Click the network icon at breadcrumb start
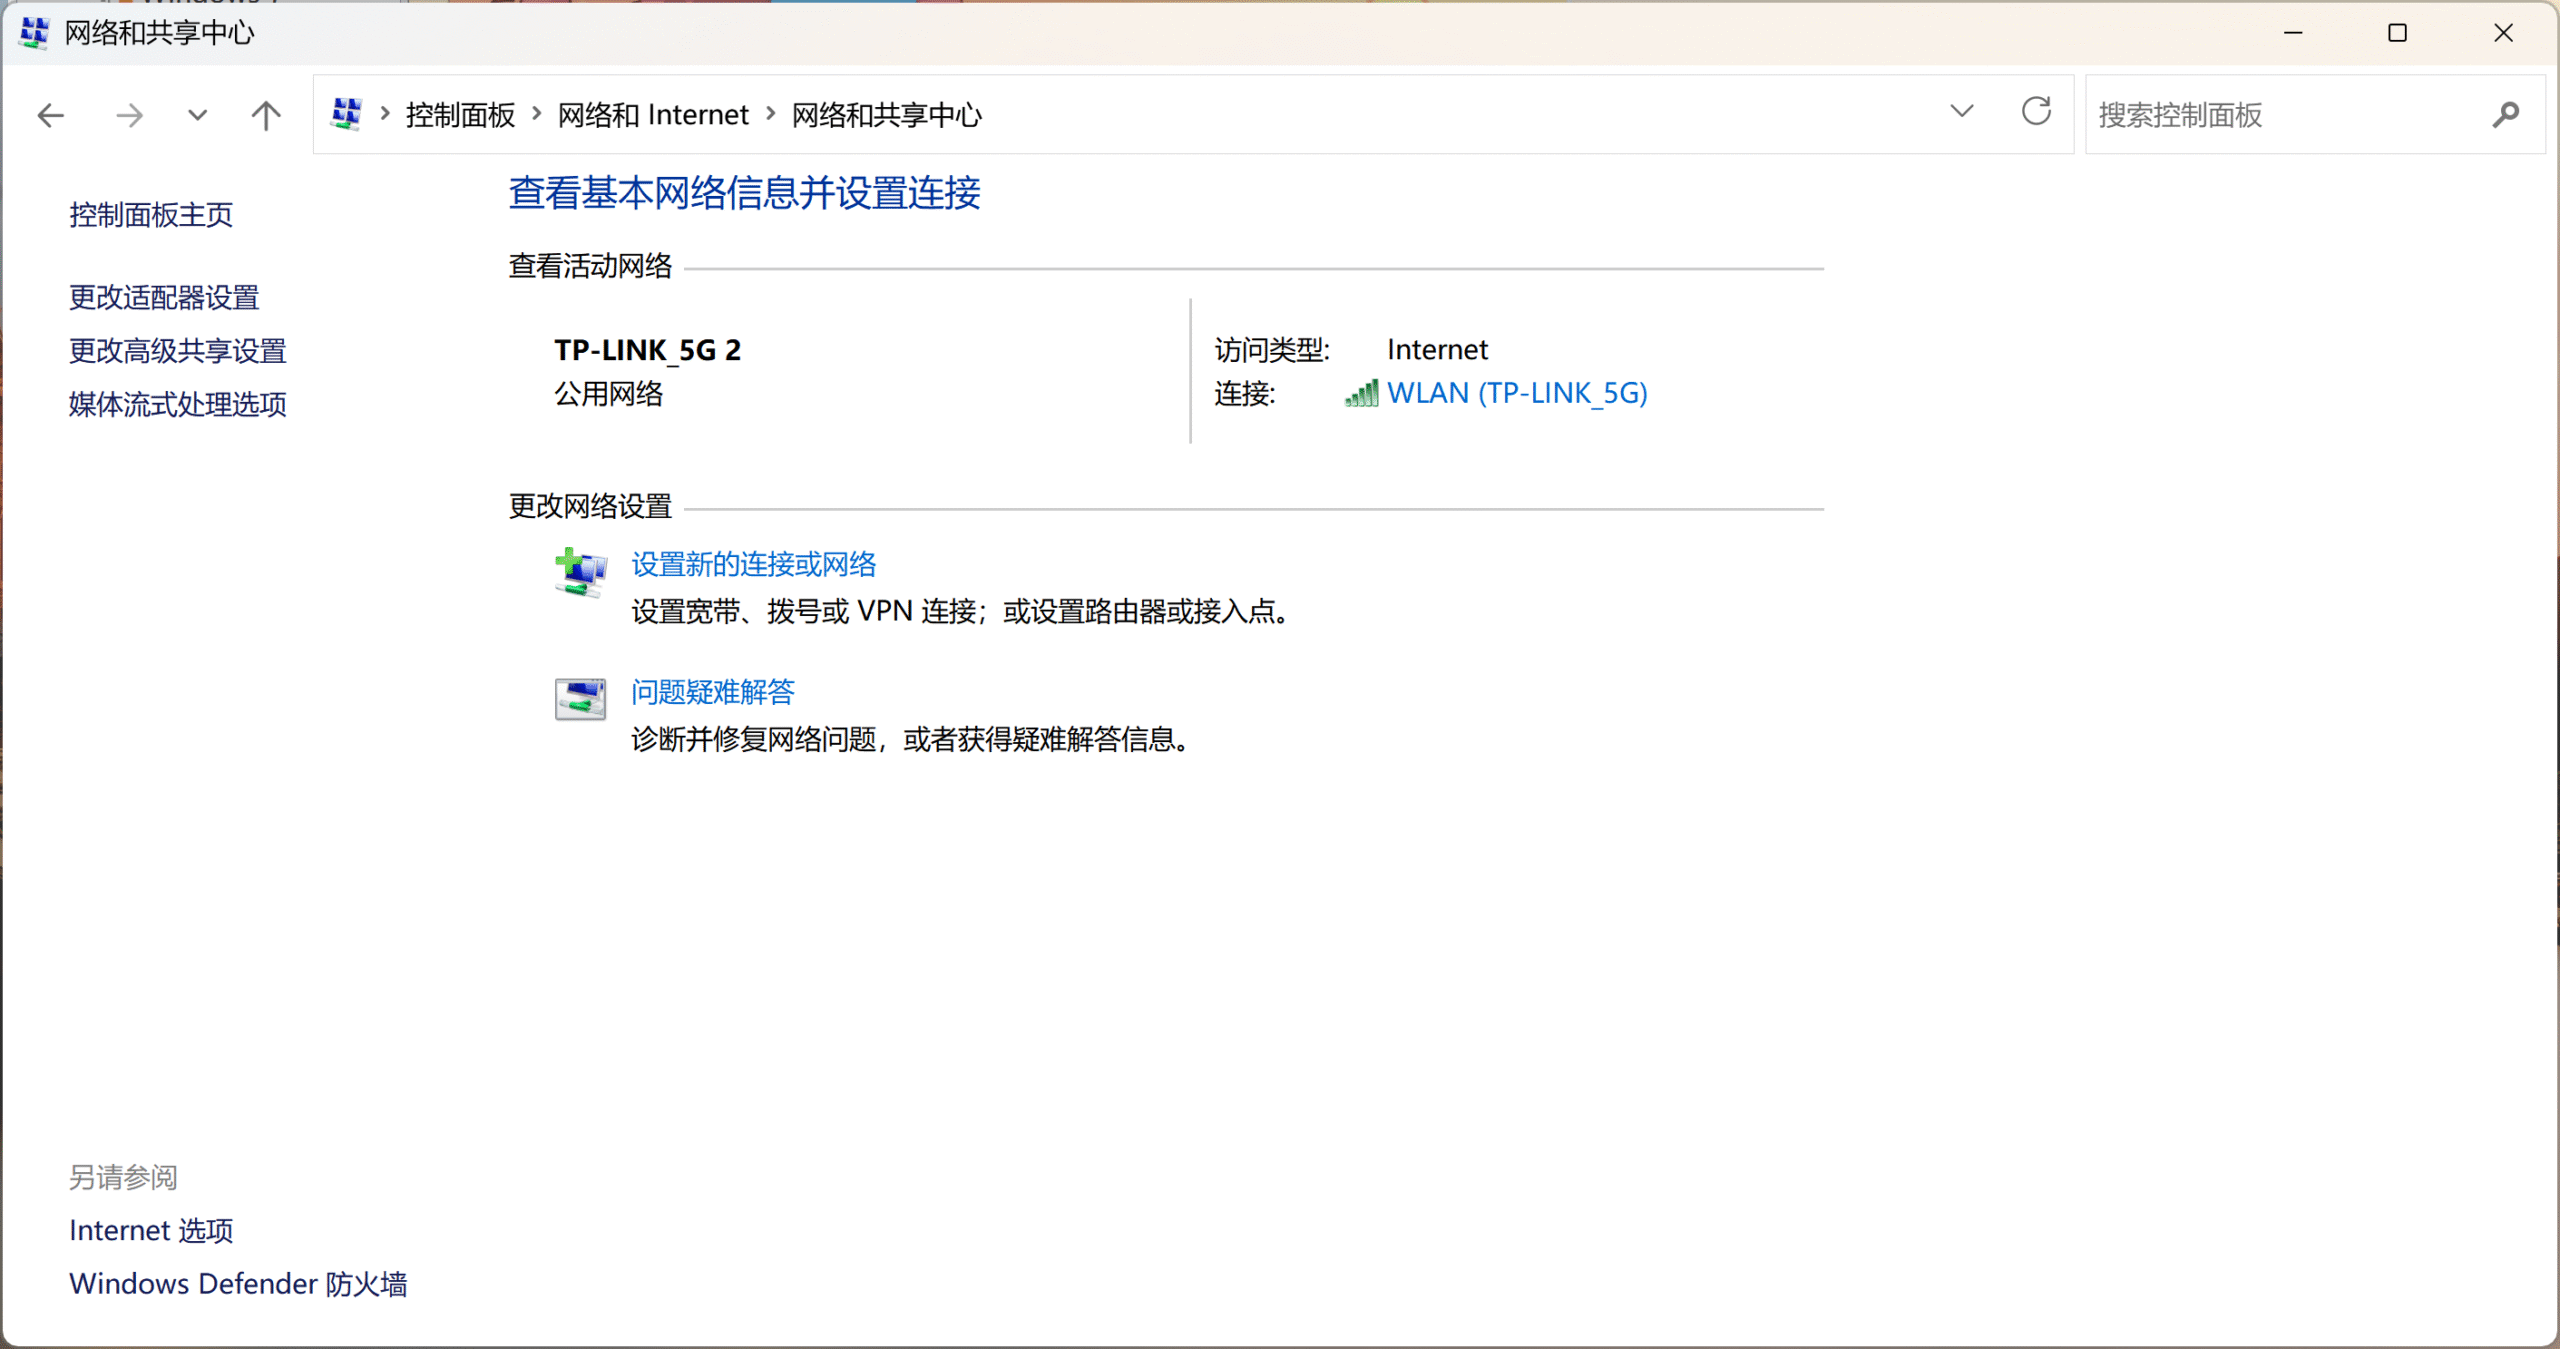 click(346, 113)
